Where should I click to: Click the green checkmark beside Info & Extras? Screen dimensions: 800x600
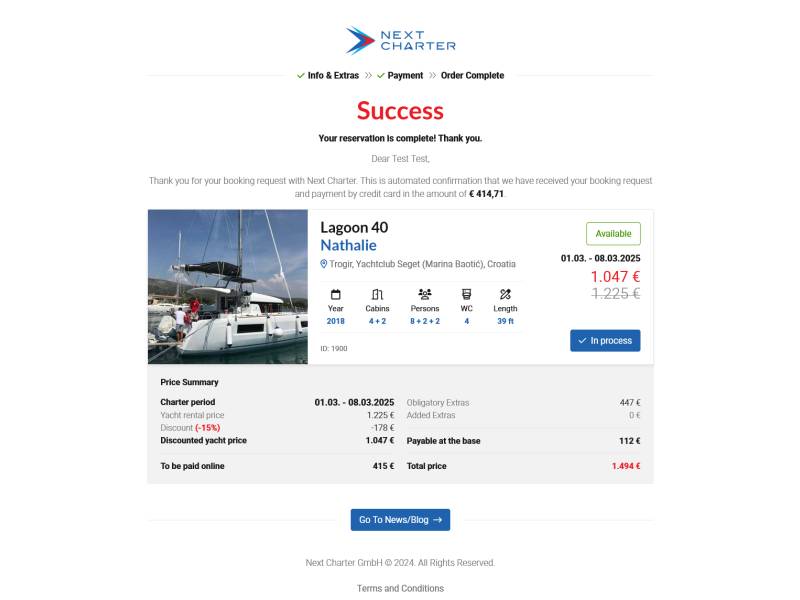[x=301, y=76]
